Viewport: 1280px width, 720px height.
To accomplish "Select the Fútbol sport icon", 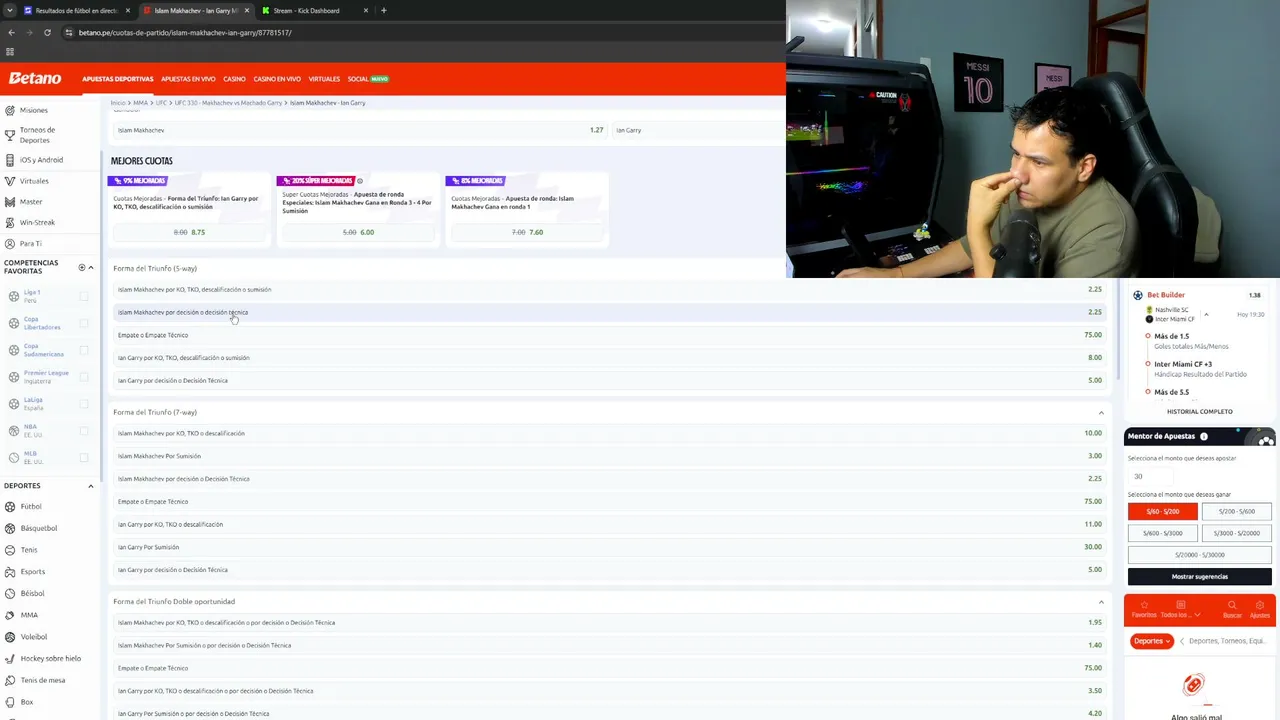I will click(10, 507).
